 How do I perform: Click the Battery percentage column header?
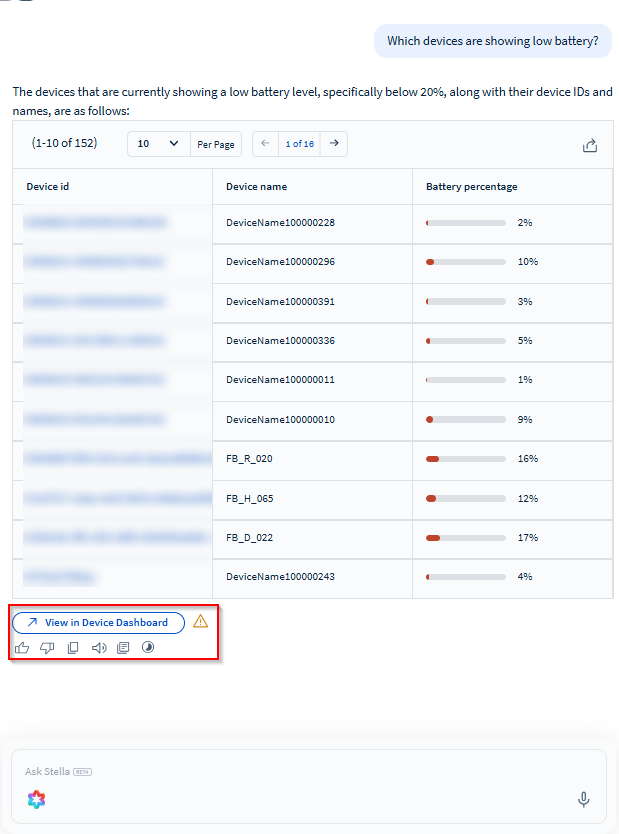(471, 187)
